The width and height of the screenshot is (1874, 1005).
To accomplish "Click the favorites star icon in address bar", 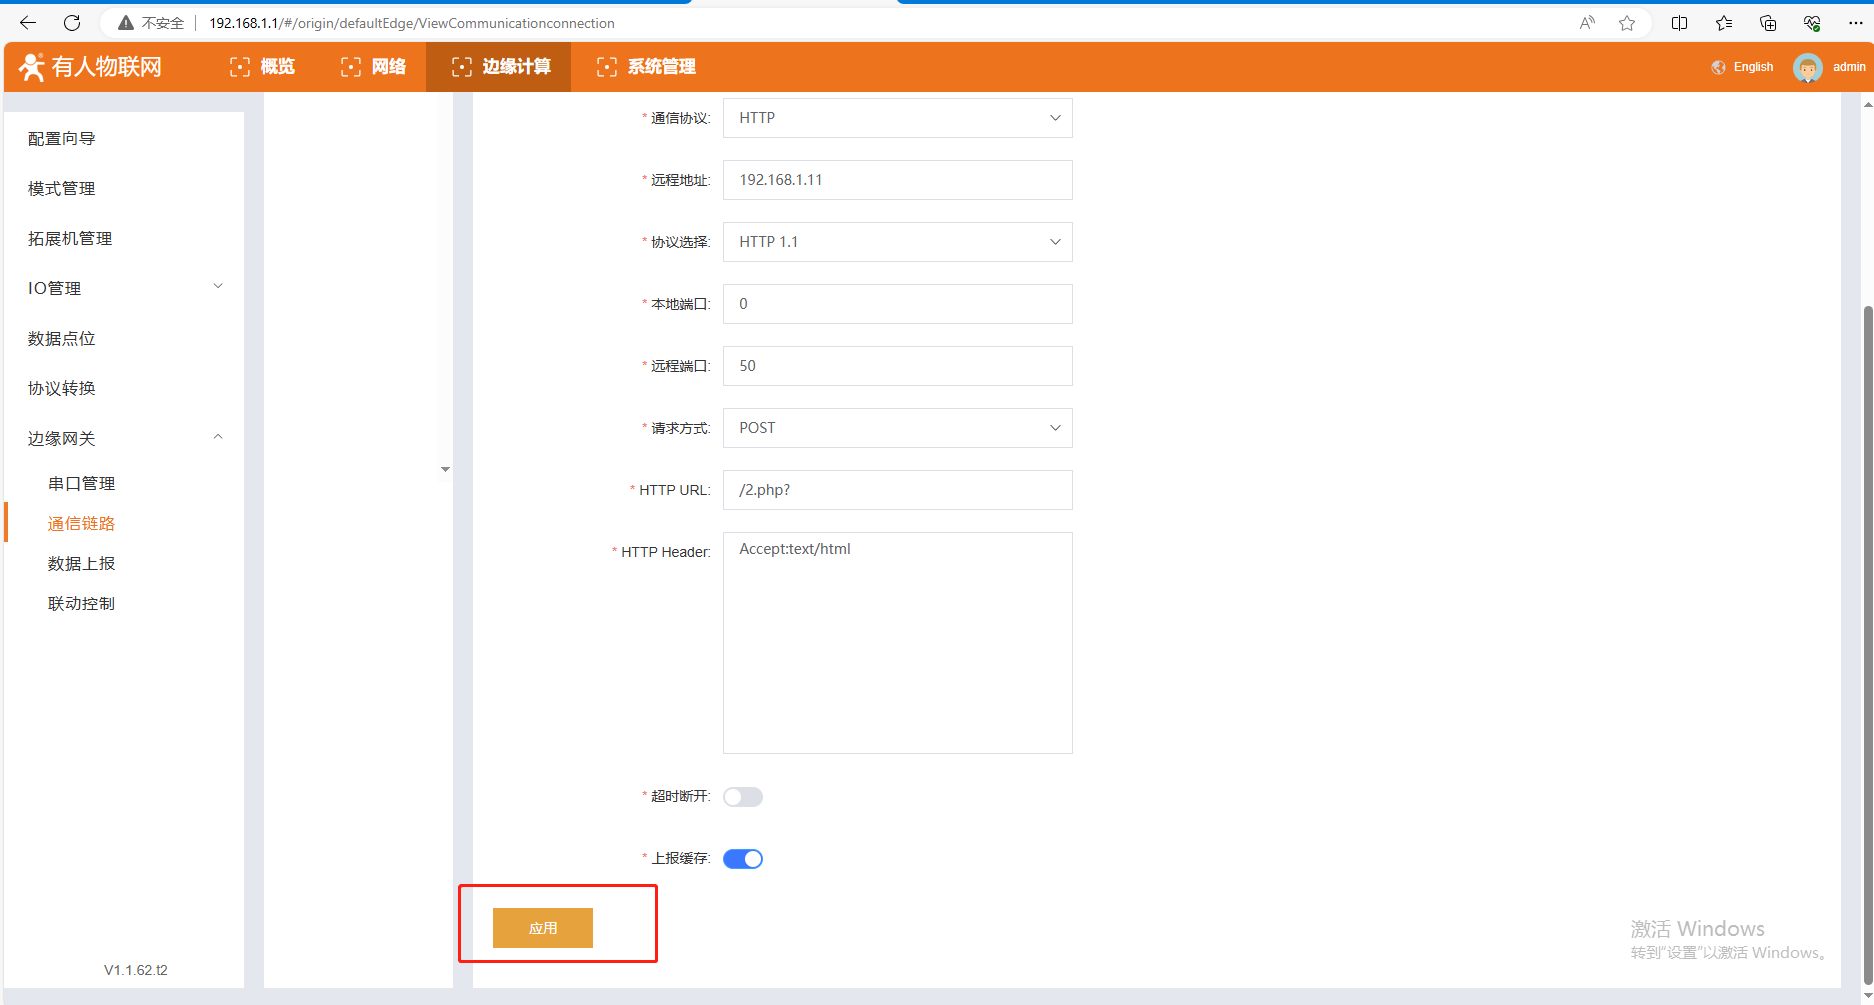I will (1627, 23).
